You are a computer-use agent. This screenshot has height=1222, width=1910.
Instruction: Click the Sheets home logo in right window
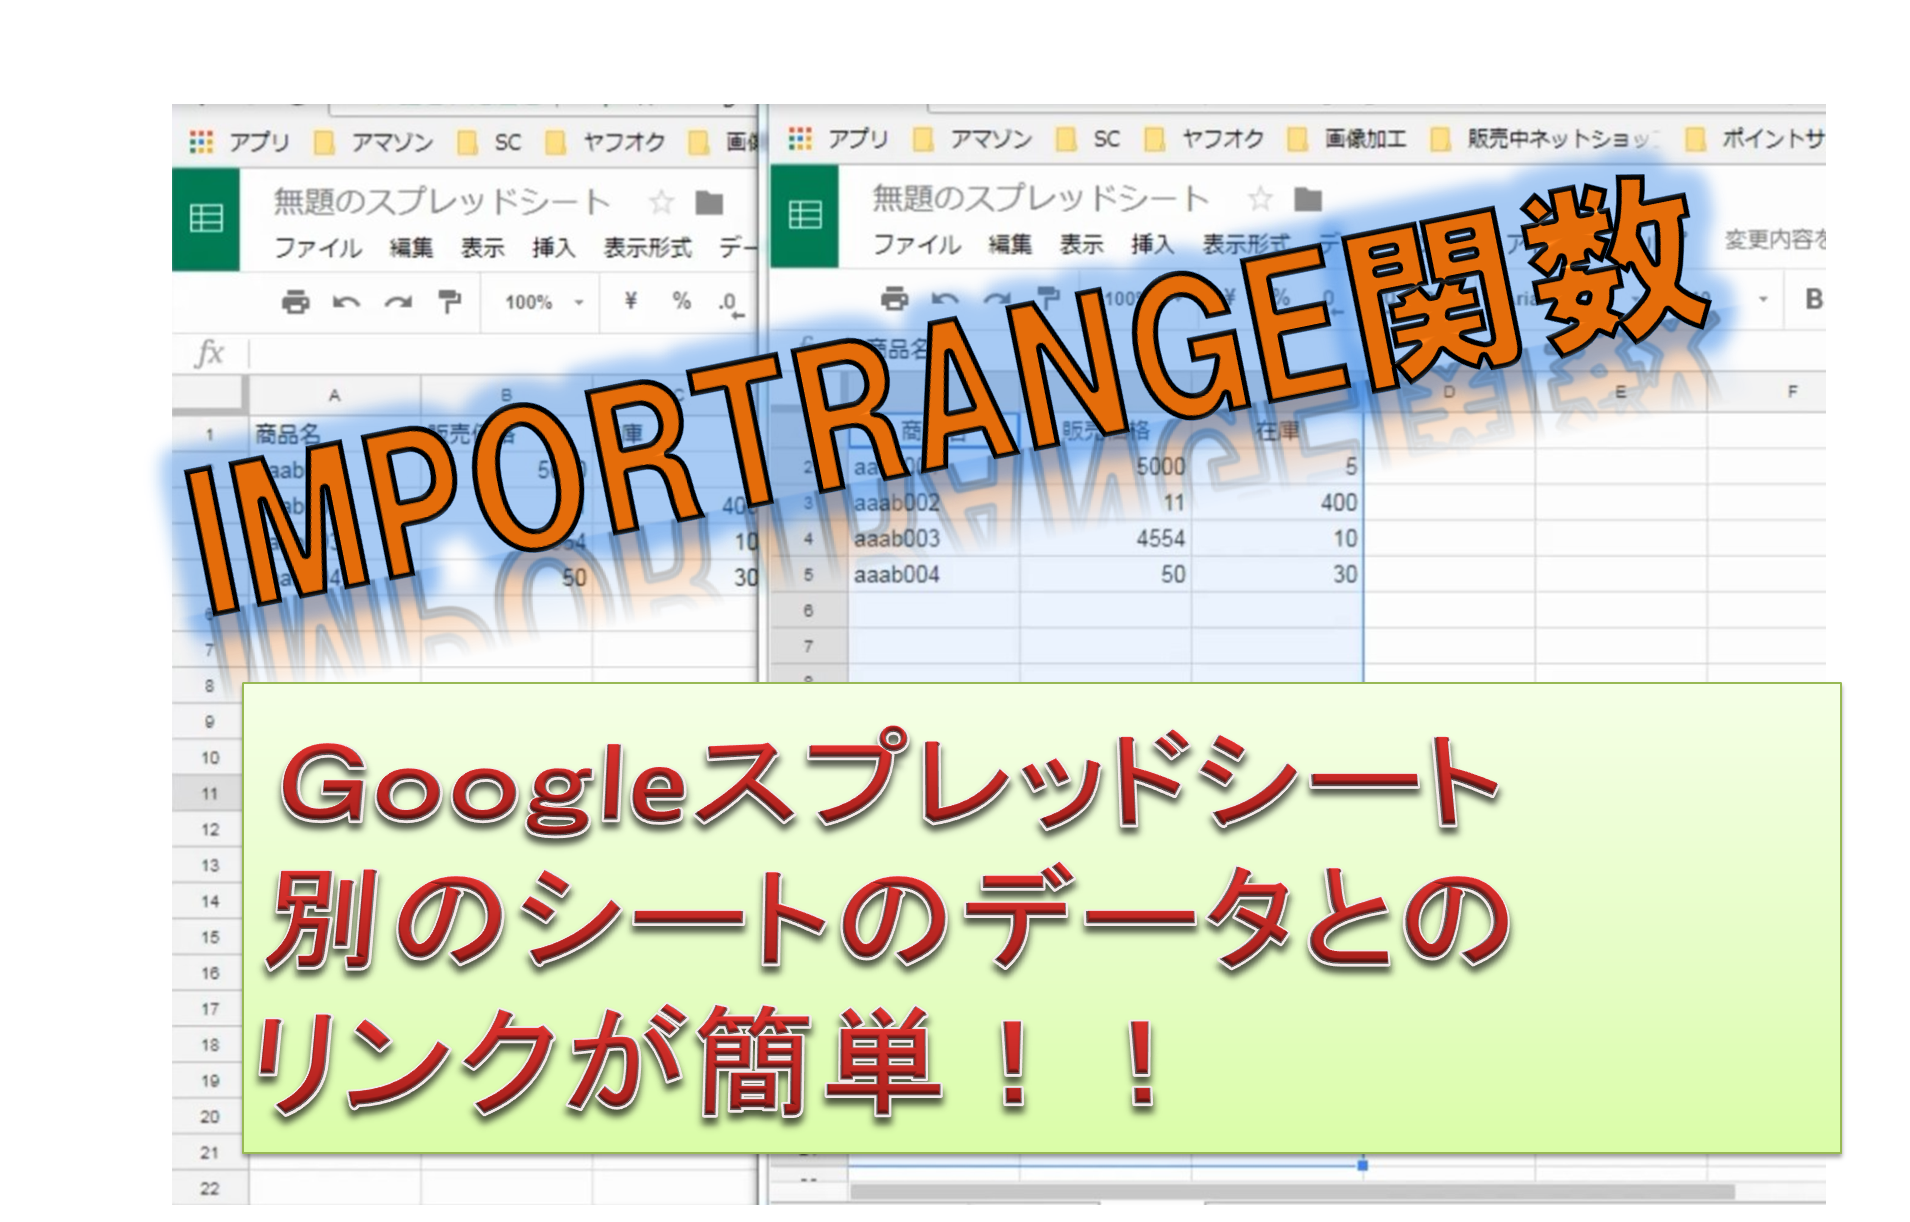[x=805, y=214]
